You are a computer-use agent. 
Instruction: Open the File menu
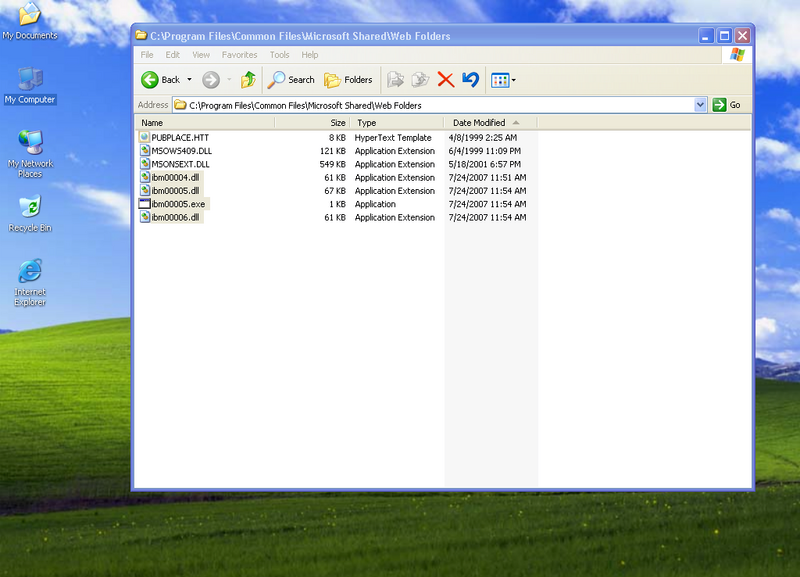tap(147, 55)
